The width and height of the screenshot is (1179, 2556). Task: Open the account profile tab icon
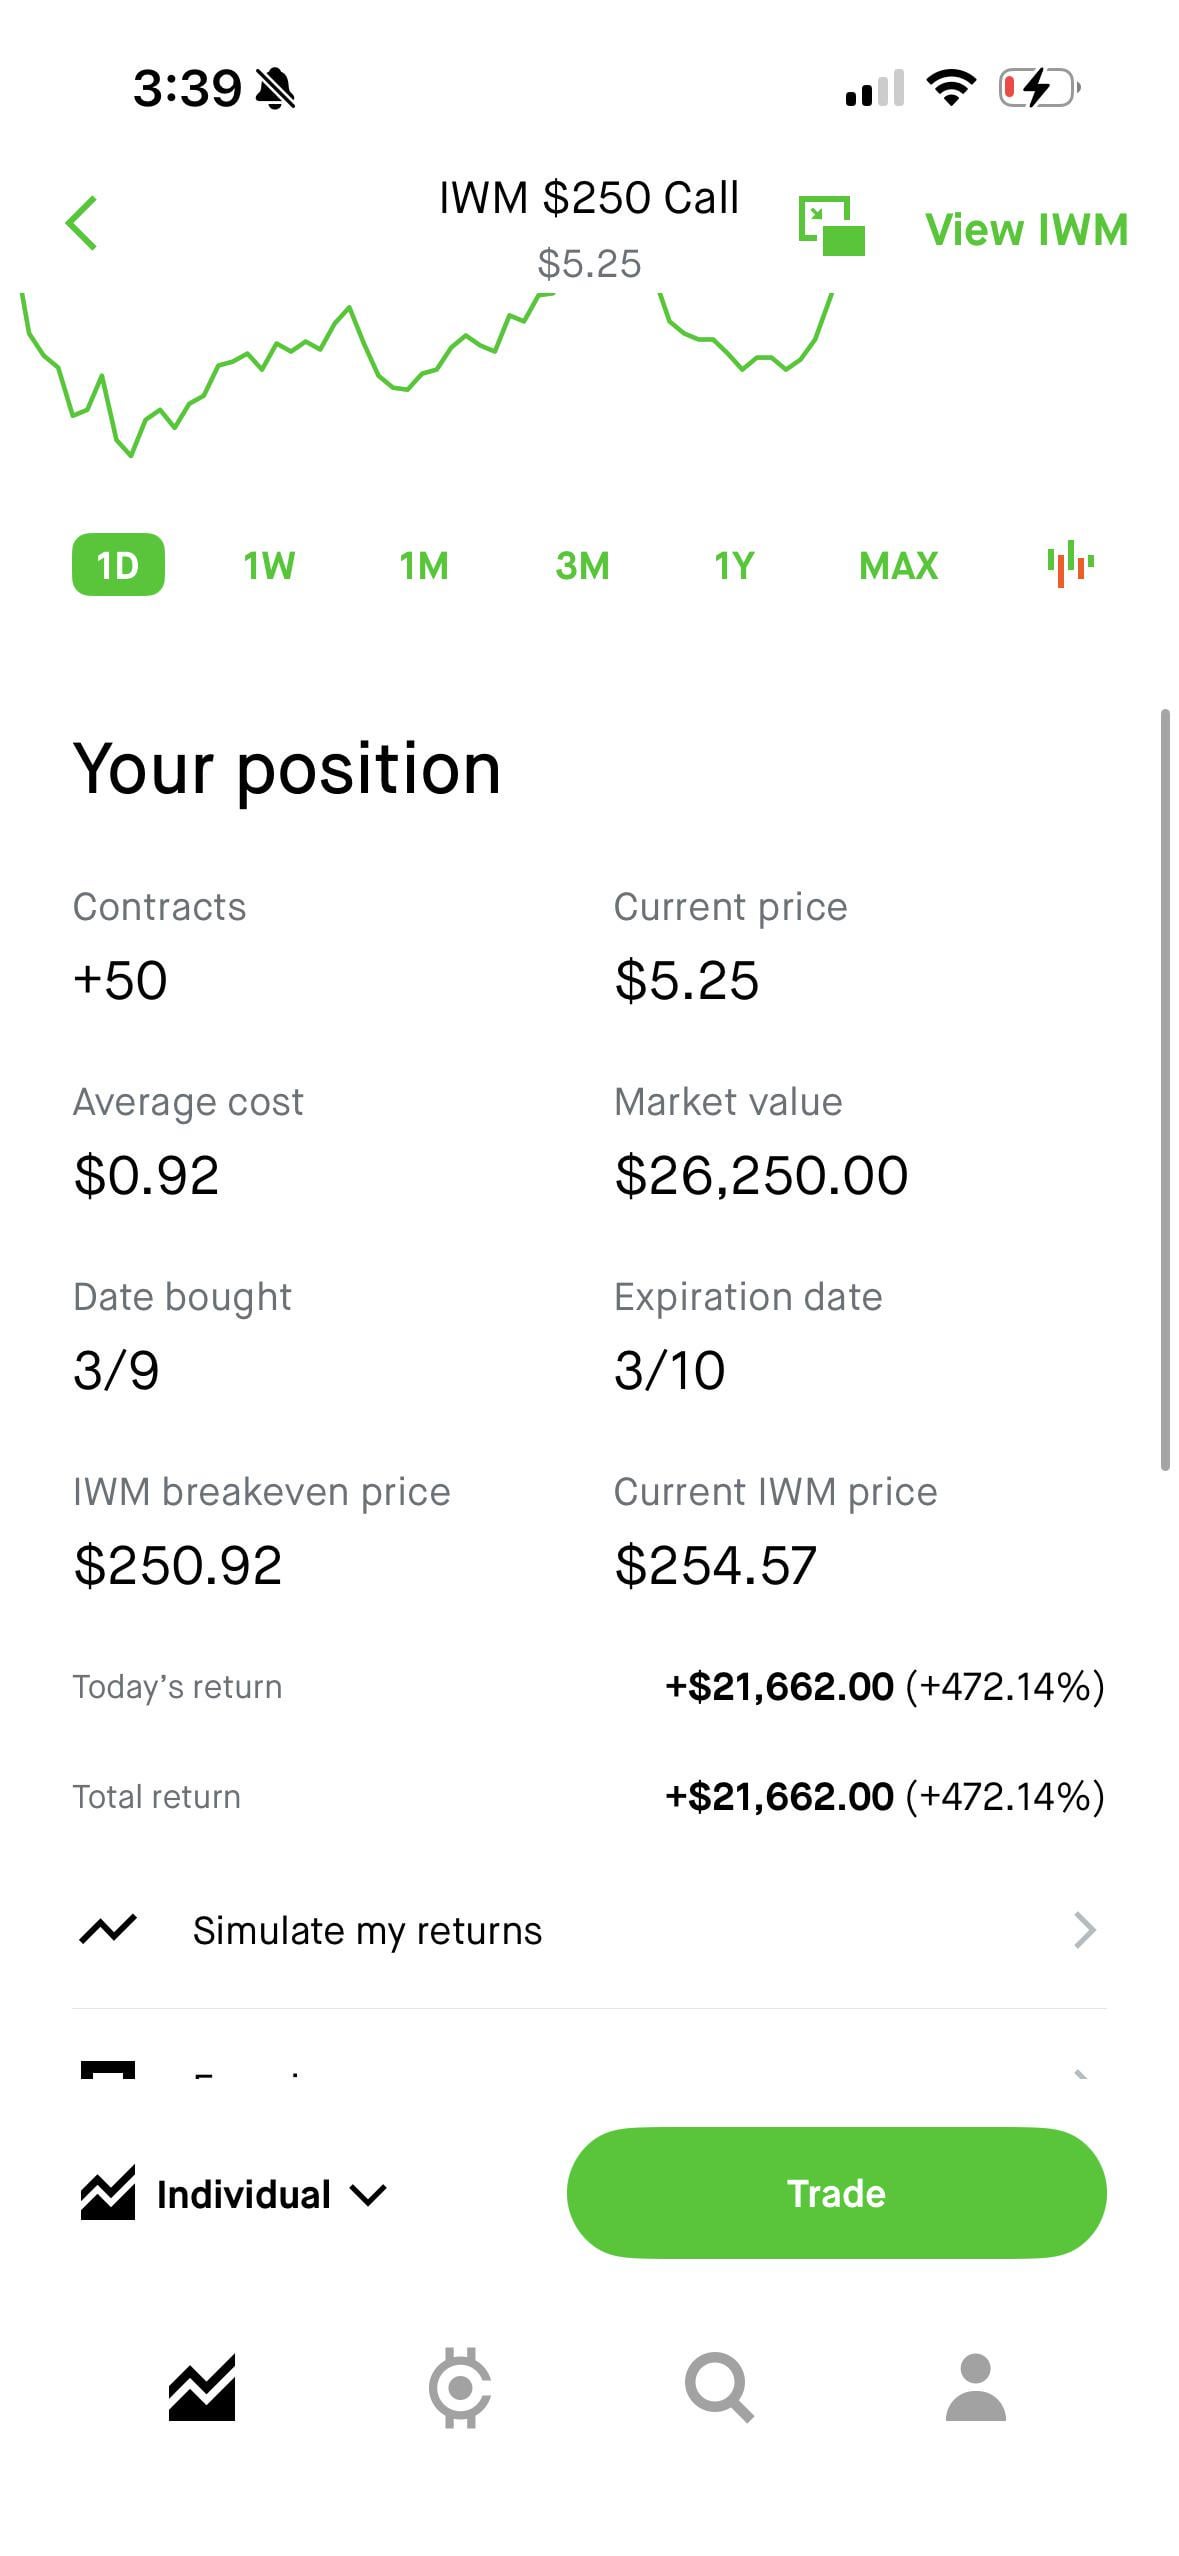point(975,2388)
